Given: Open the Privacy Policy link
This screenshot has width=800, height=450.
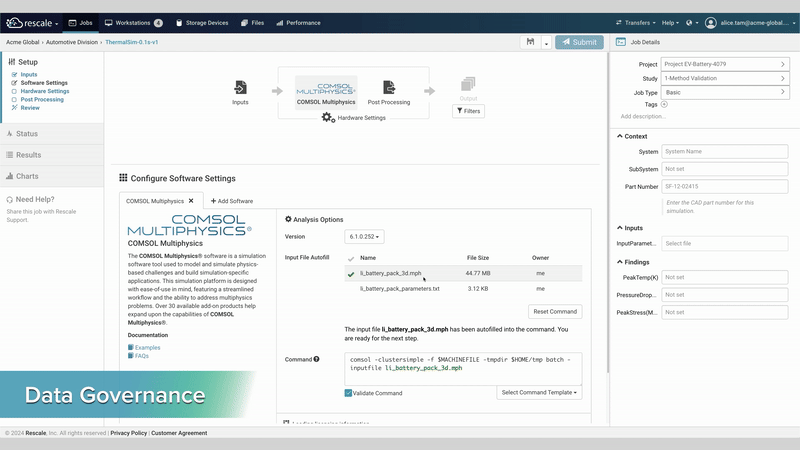Looking at the screenshot, I should coord(129,433).
